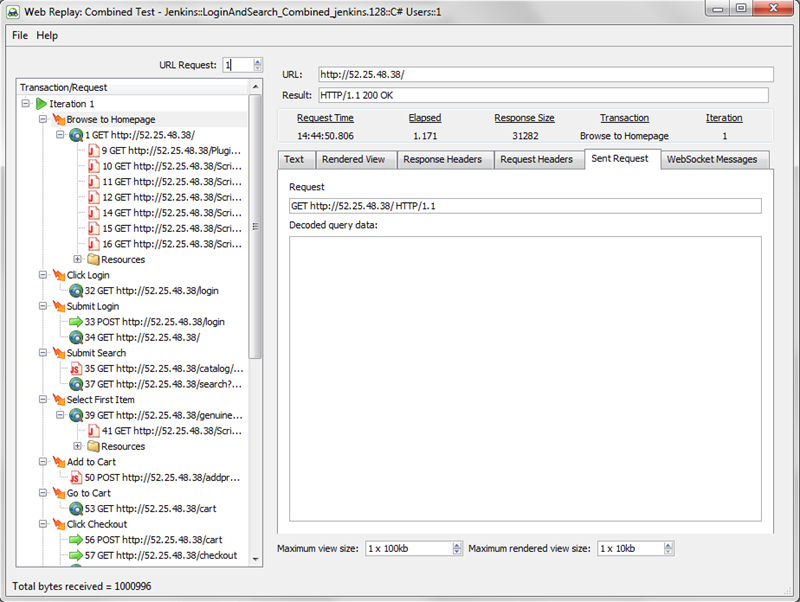Click the Resources folder icon under Browse to Homepage

pyautogui.click(x=93, y=260)
